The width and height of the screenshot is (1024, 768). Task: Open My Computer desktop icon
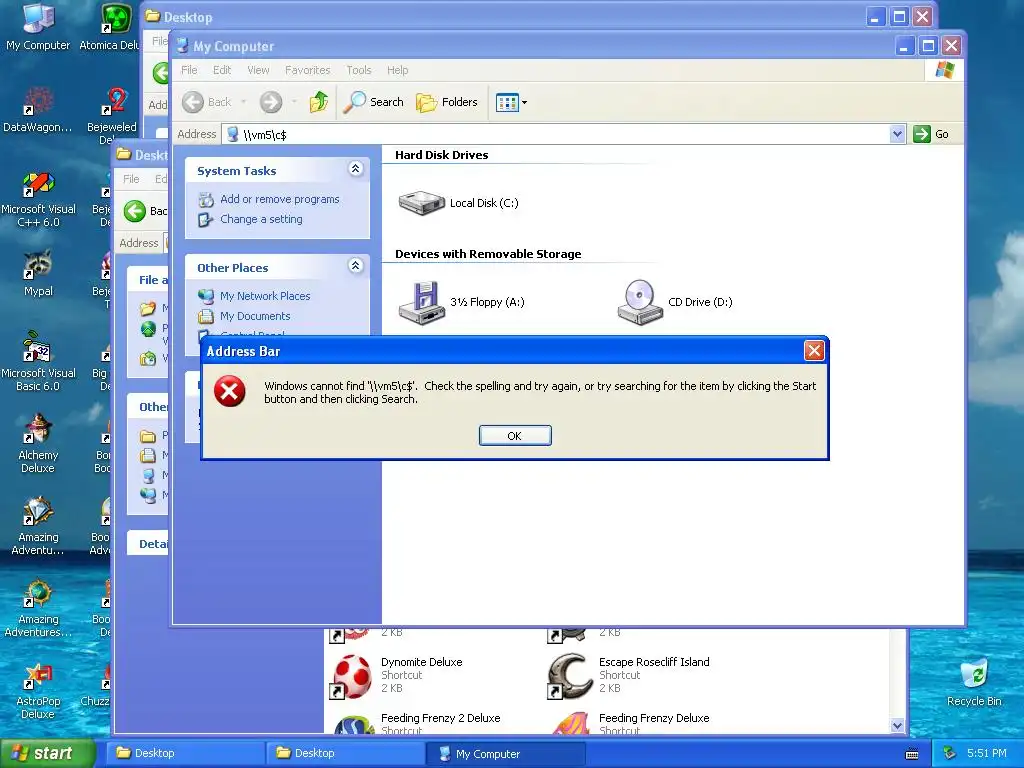tap(38, 26)
